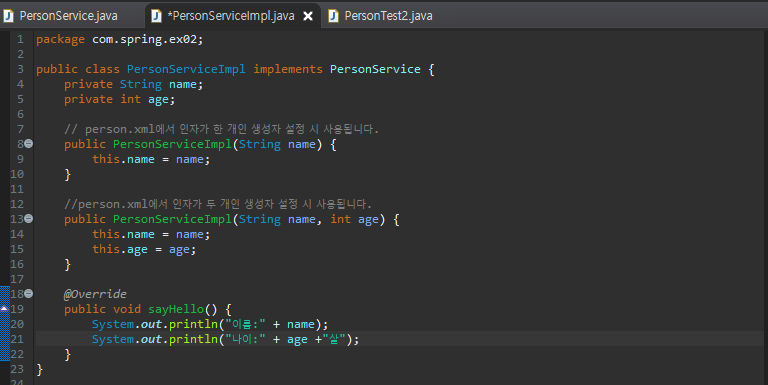Image resolution: width=768 pixels, height=385 pixels.
Task: Click 'com.spring.ex02' package name
Action: click(x=144, y=39)
